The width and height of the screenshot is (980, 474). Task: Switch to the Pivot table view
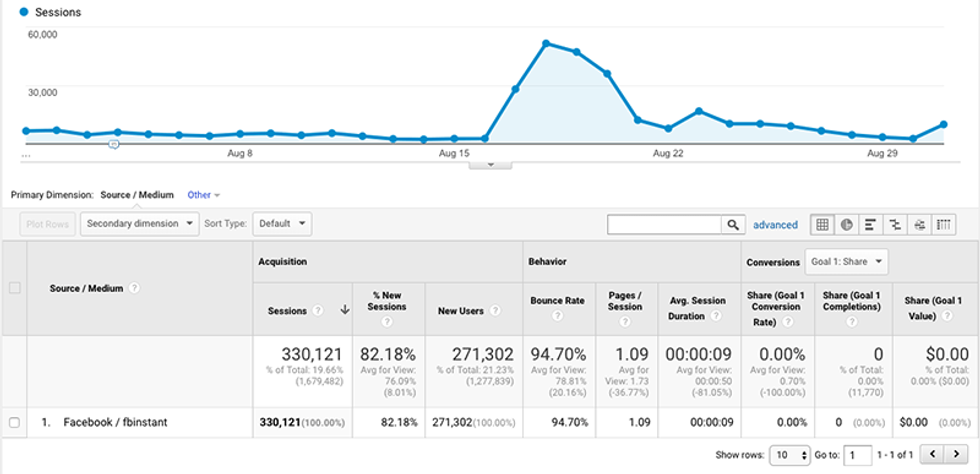pos(943,225)
